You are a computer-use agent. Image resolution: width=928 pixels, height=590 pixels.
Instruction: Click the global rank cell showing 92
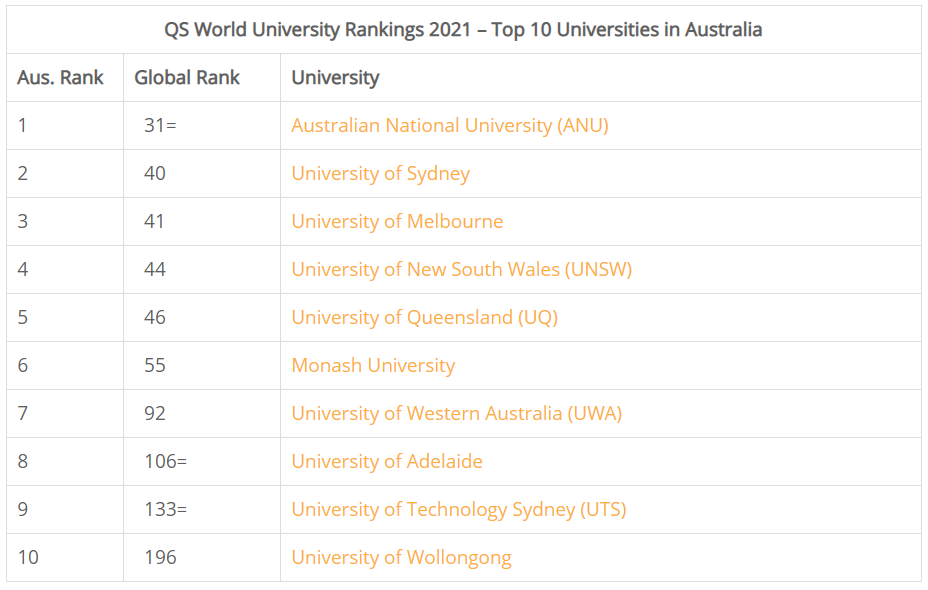(x=155, y=414)
